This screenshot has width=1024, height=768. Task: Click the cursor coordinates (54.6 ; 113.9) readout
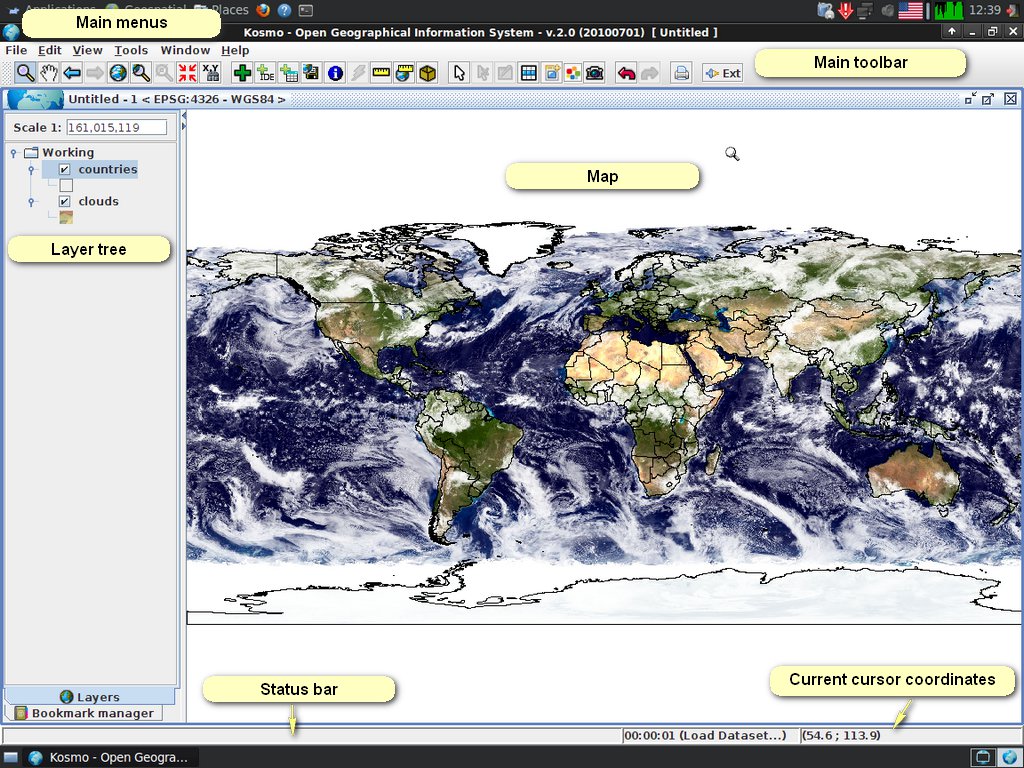pyautogui.click(x=841, y=735)
